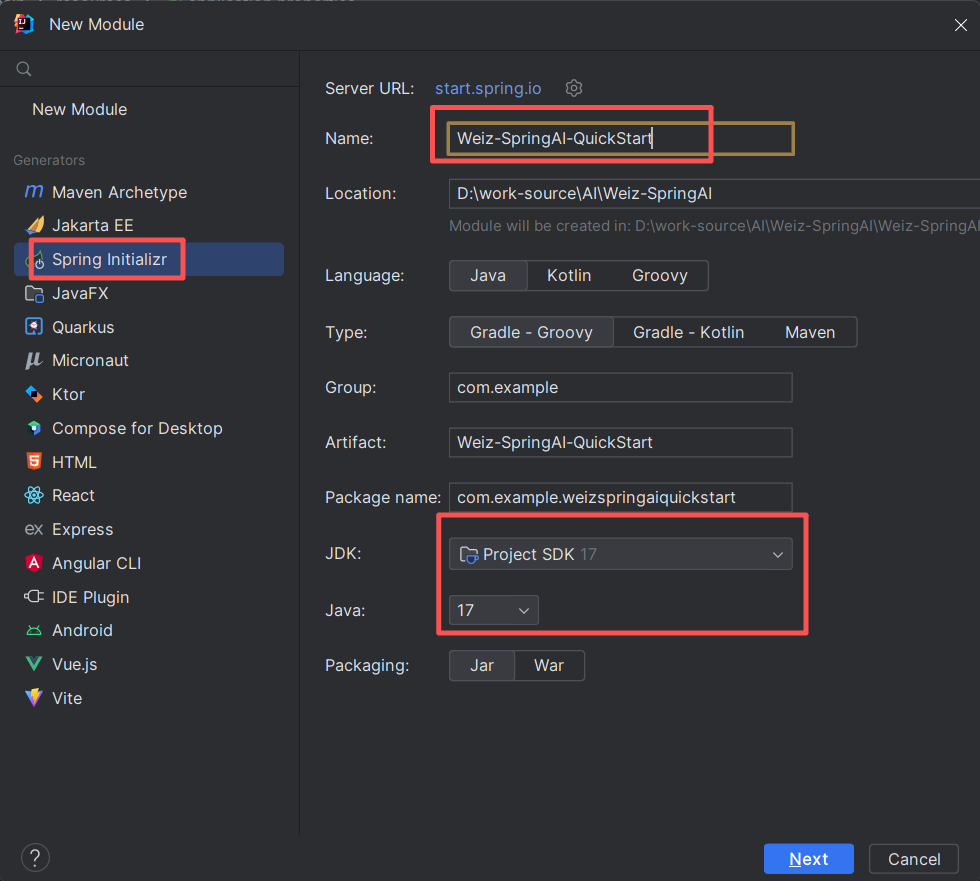Click the React atom icon
Screen dimensions: 980x881
34,495
